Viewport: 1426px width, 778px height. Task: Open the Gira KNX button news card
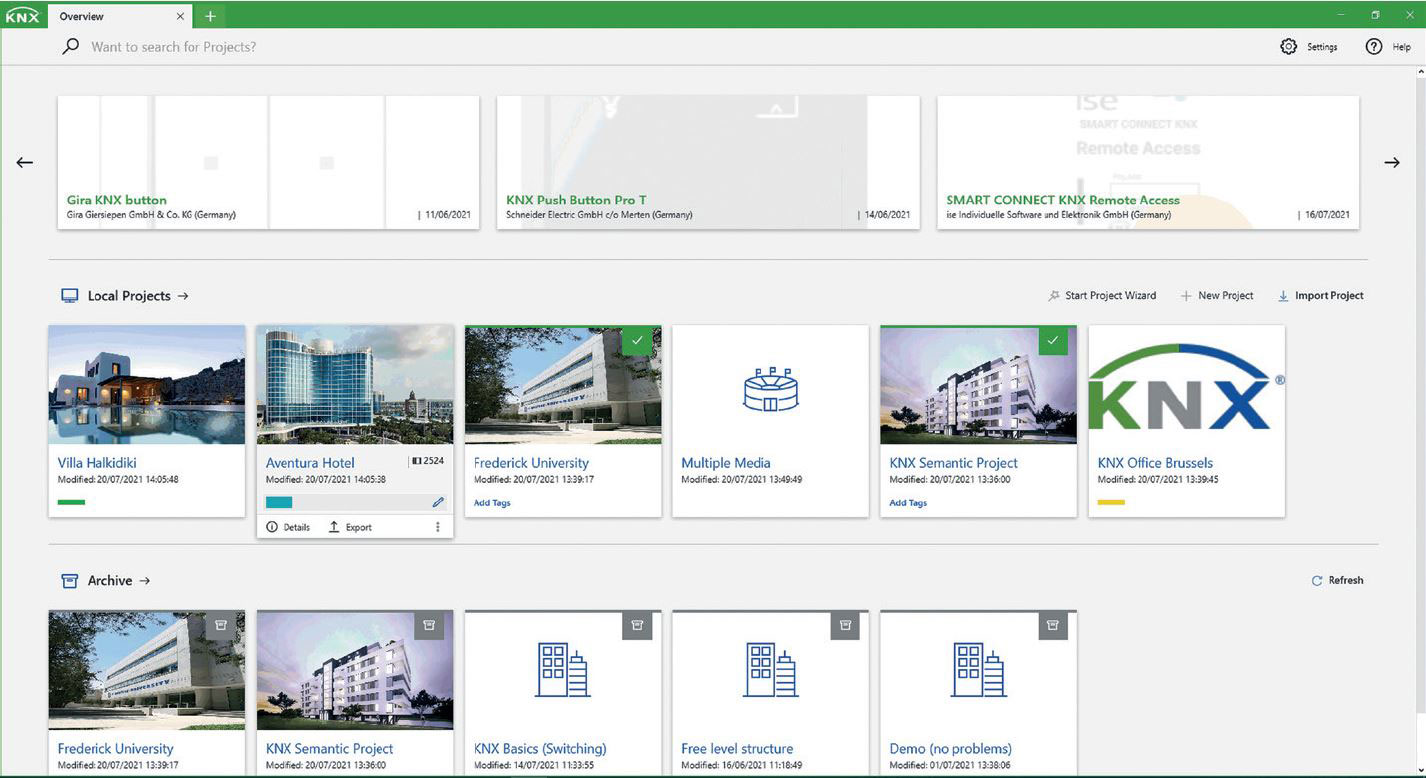(x=268, y=162)
